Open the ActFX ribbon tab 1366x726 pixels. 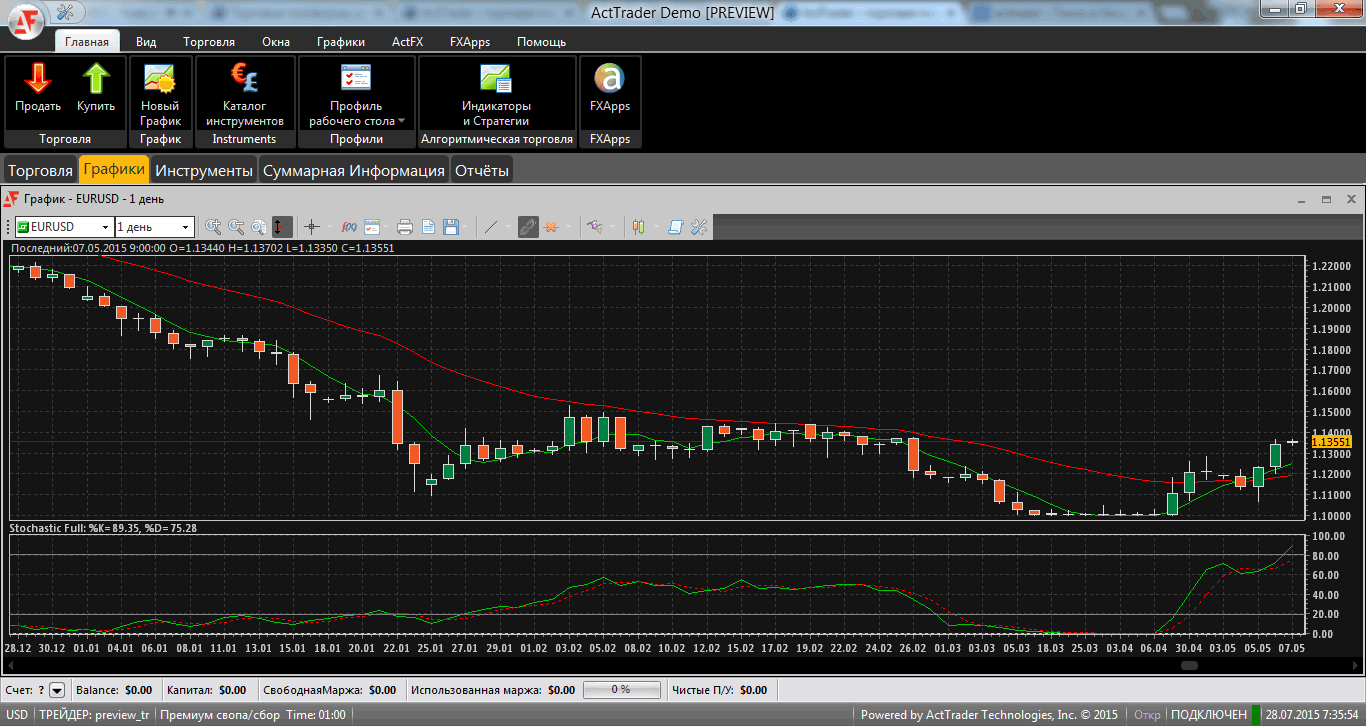407,41
